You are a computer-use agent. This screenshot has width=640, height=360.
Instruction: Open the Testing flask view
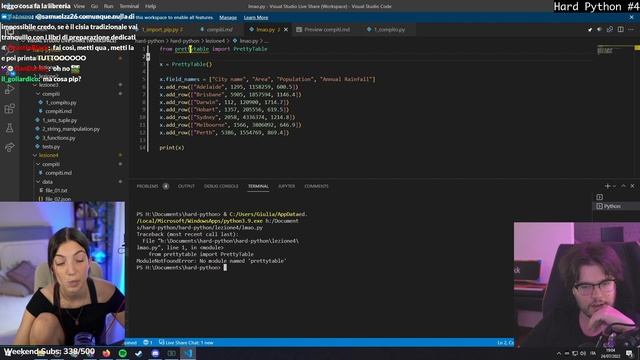(9, 128)
